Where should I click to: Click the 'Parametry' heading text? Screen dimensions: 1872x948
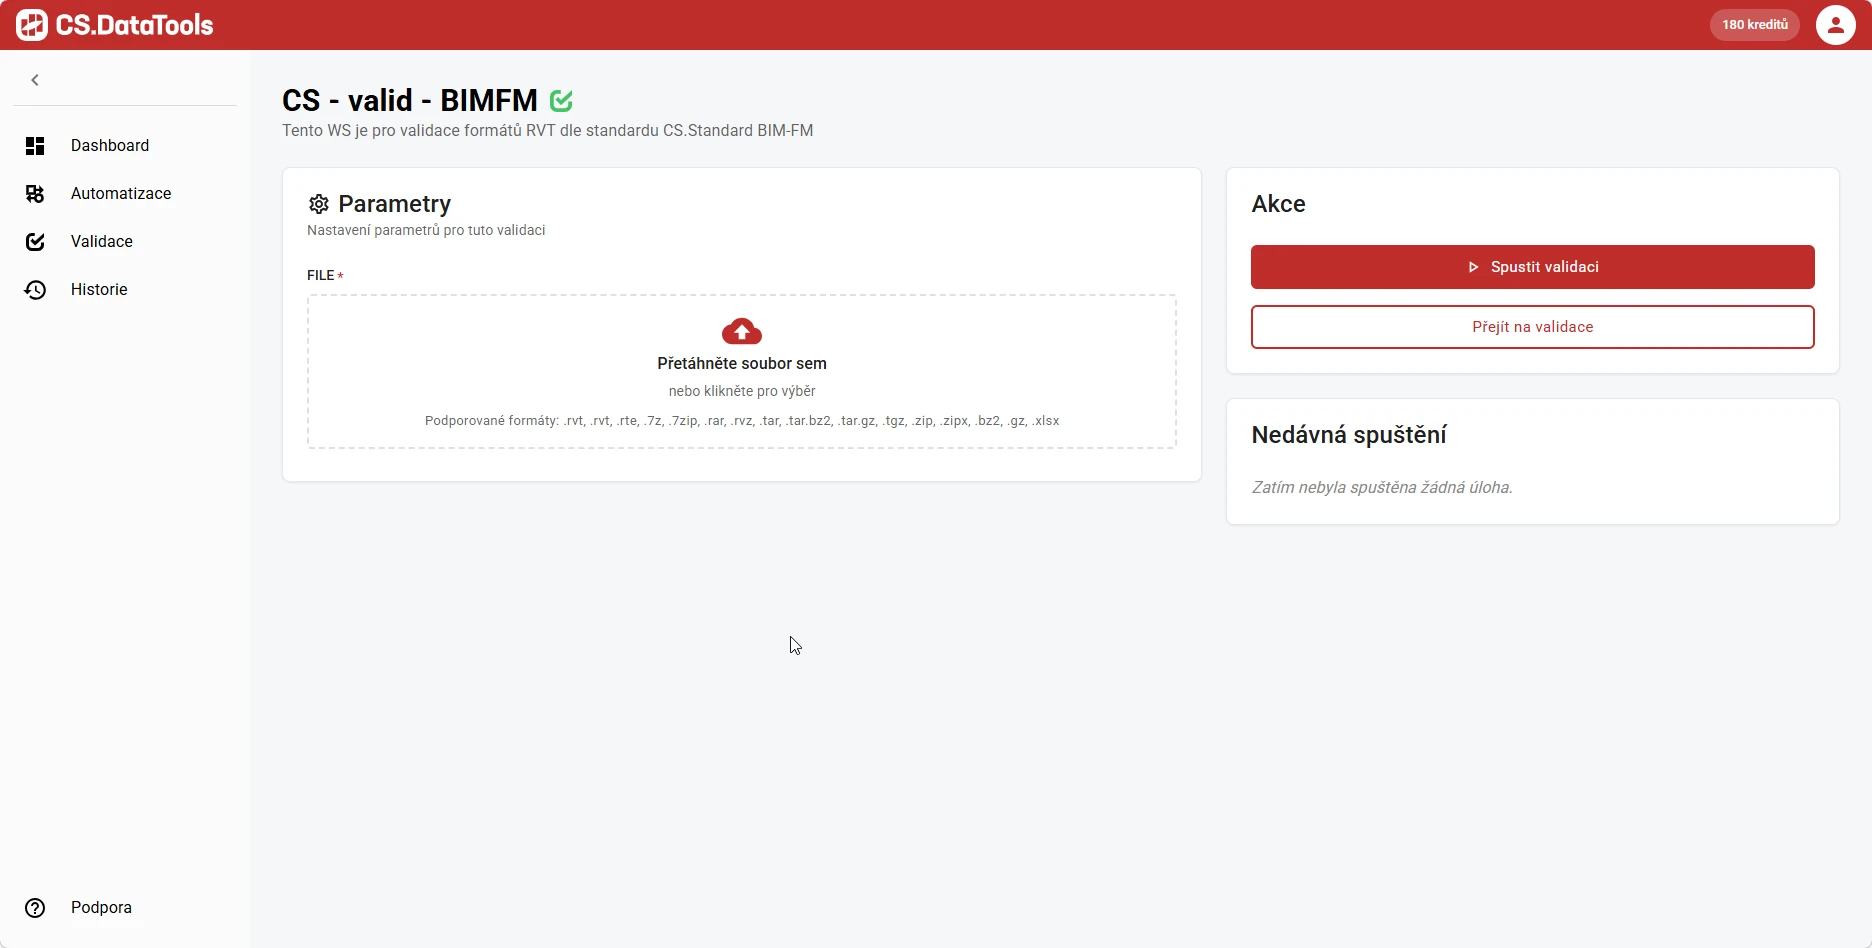(x=395, y=204)
